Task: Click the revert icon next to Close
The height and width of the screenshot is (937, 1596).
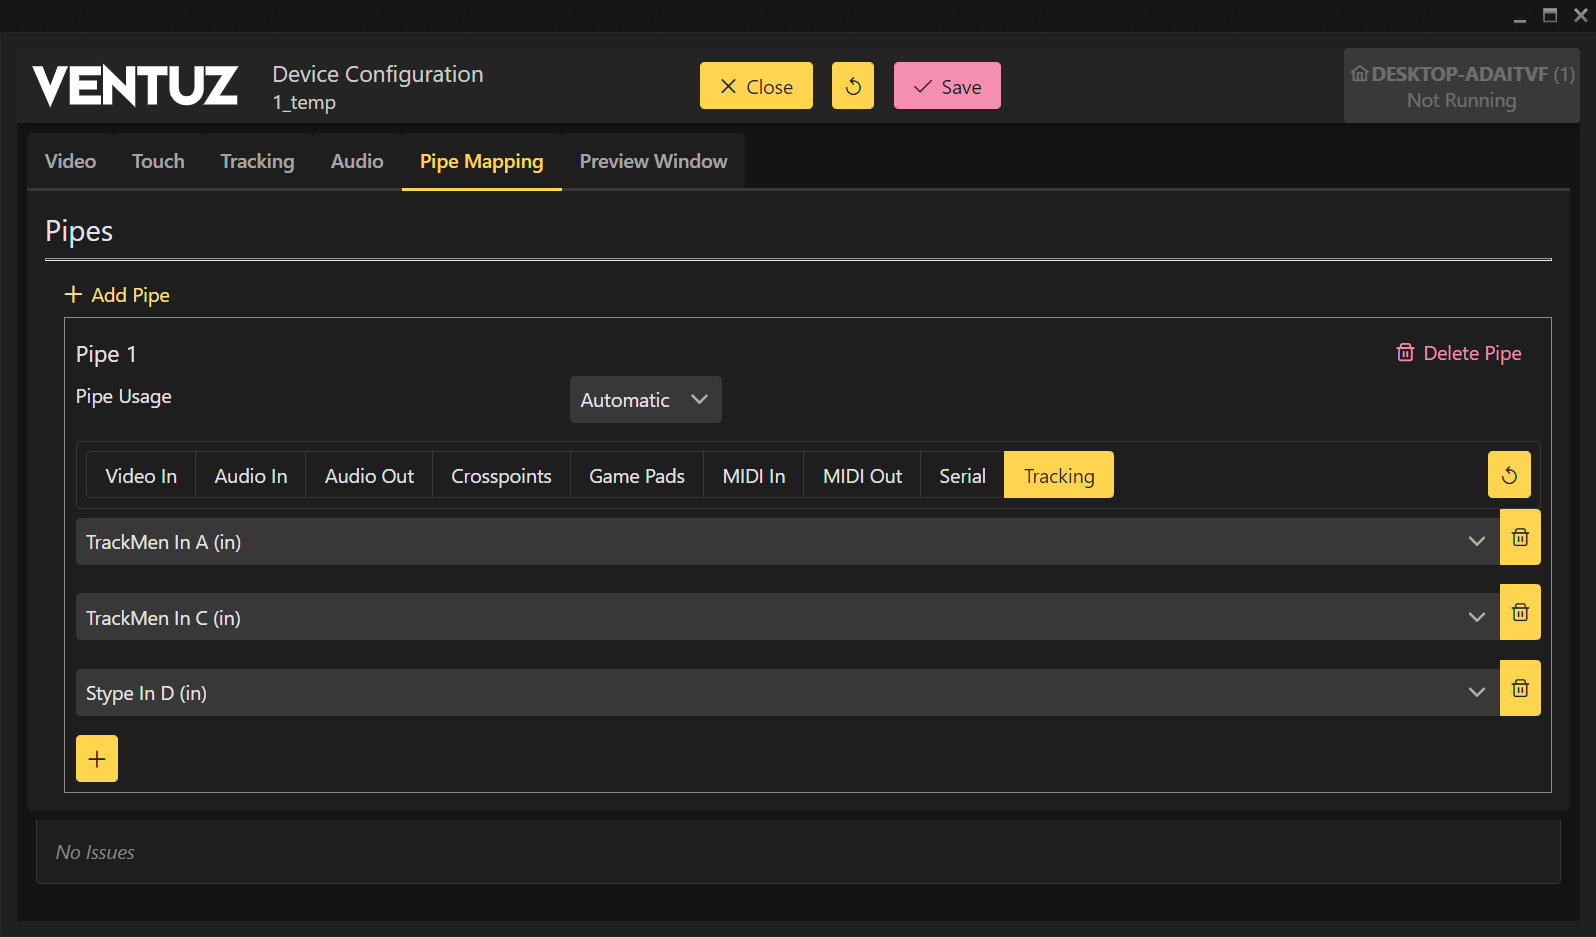Action: 853,86
